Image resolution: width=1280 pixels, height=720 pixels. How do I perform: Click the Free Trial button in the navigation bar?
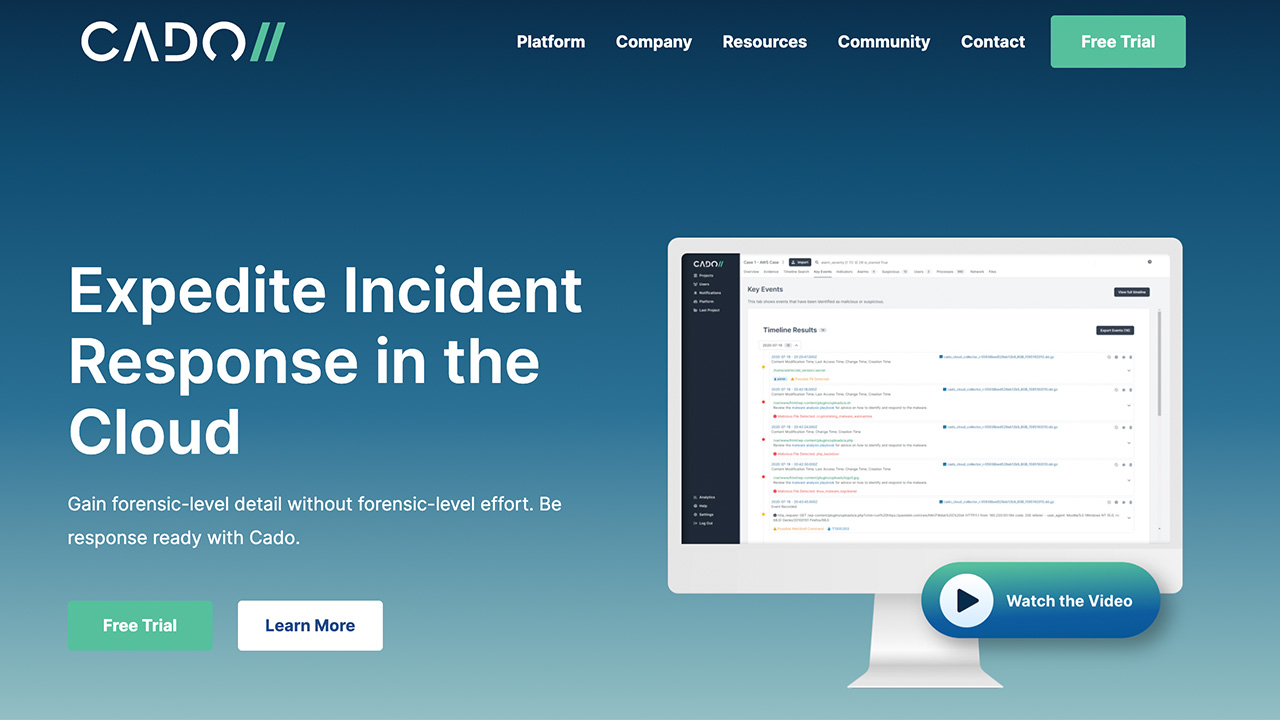(x=1118, y=42)
